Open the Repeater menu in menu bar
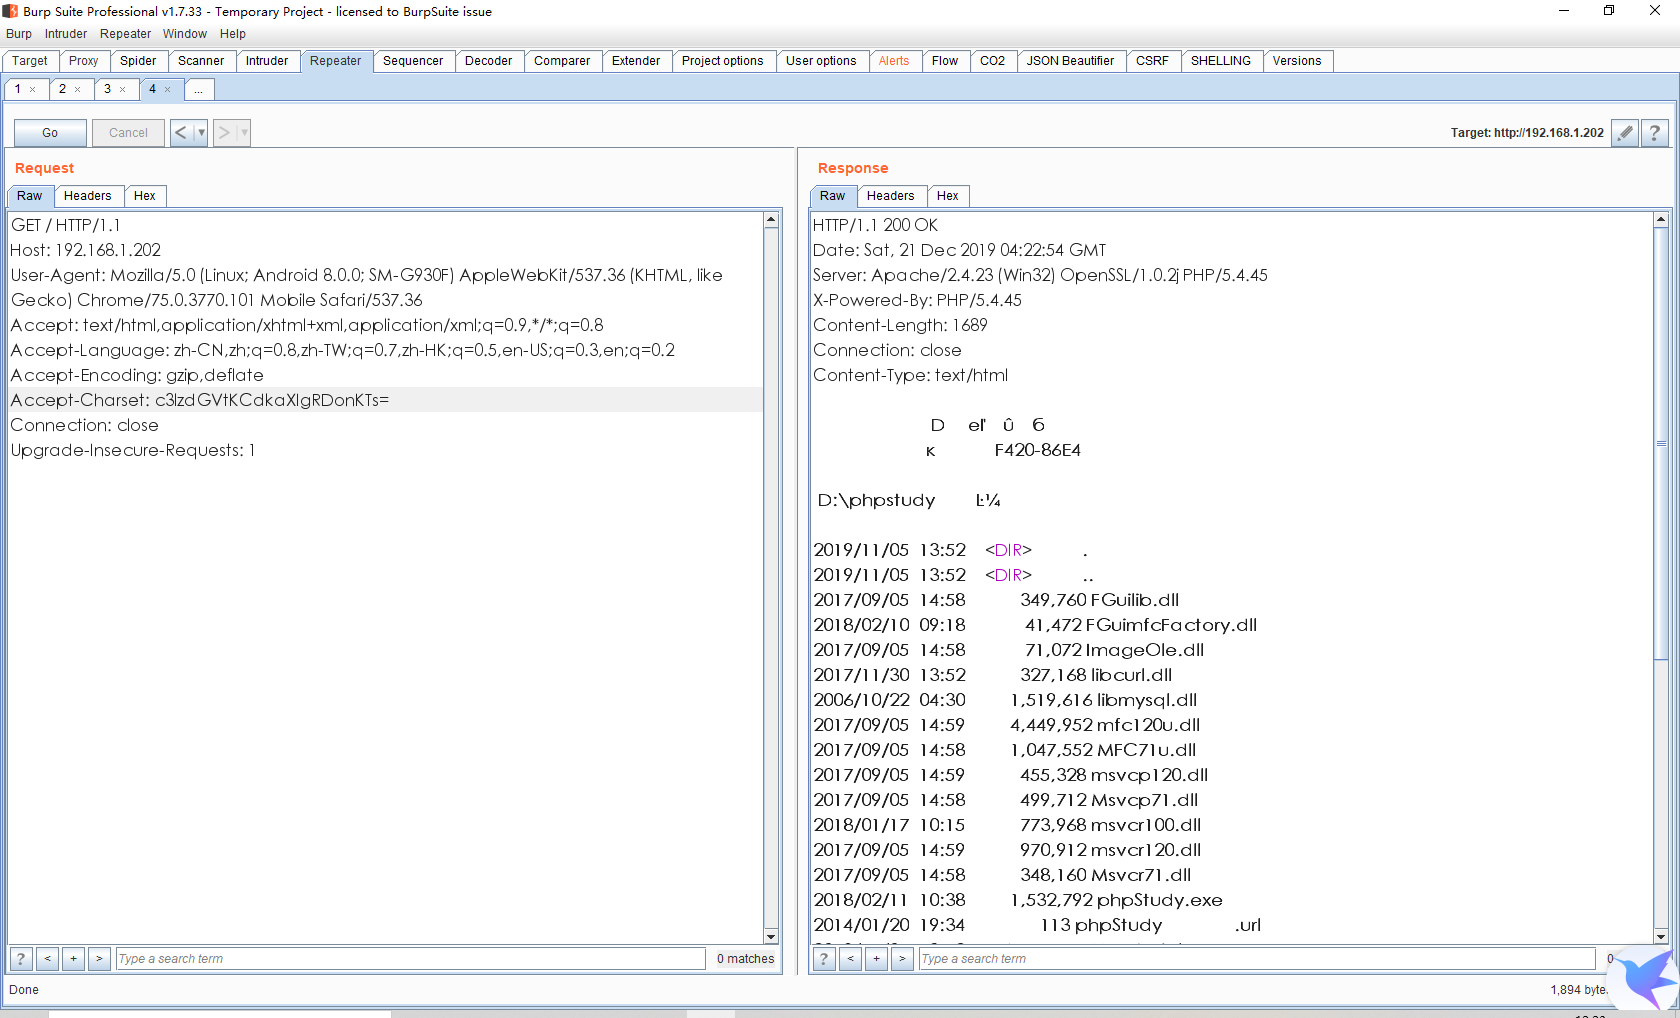This screenshot has height=1018, width=1680. (125, 34)
